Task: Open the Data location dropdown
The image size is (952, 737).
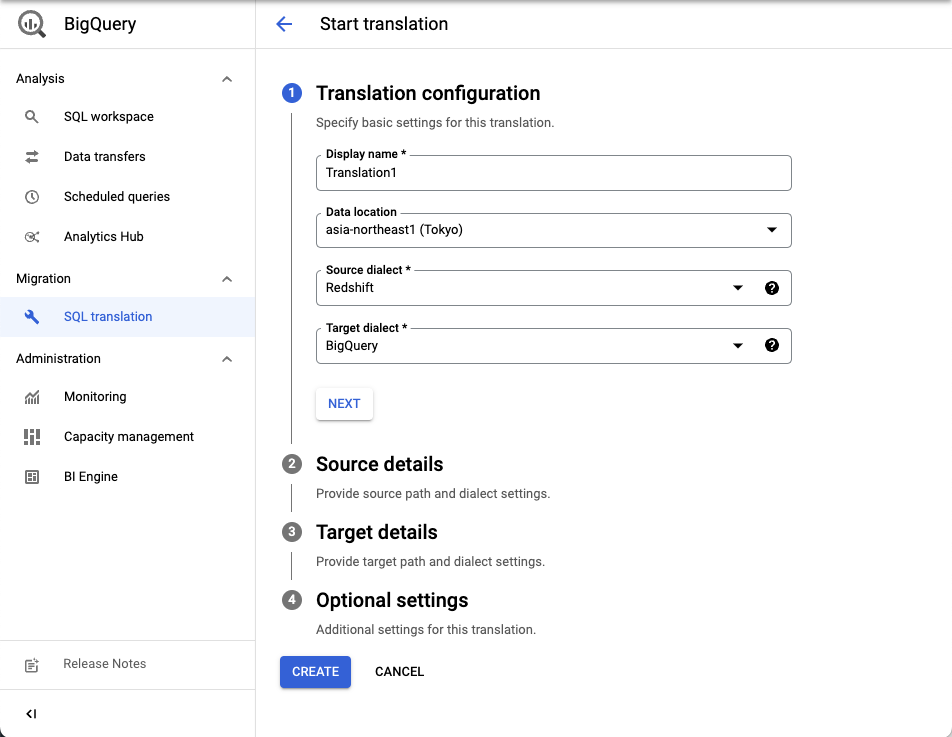Action: [x=772, y=230]
